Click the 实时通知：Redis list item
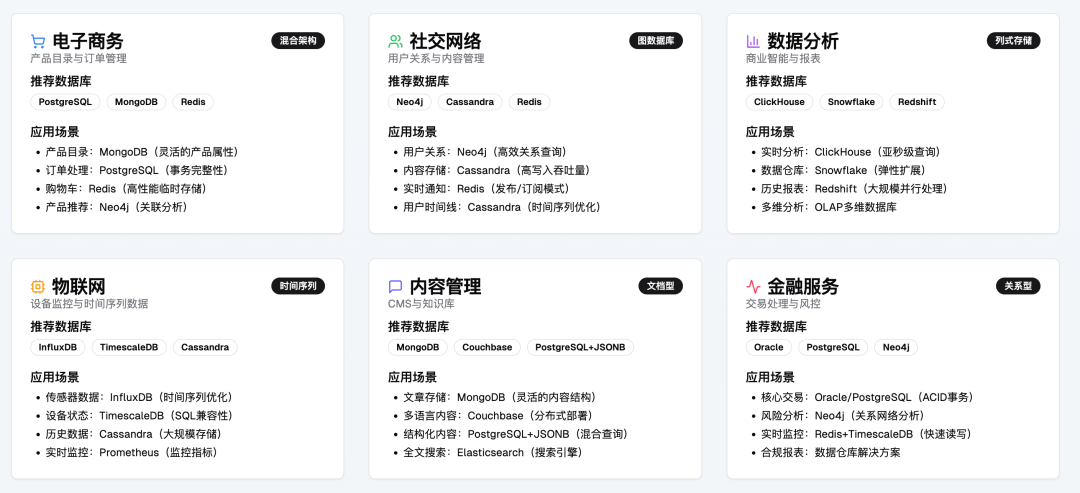 [x=486, y=189]
